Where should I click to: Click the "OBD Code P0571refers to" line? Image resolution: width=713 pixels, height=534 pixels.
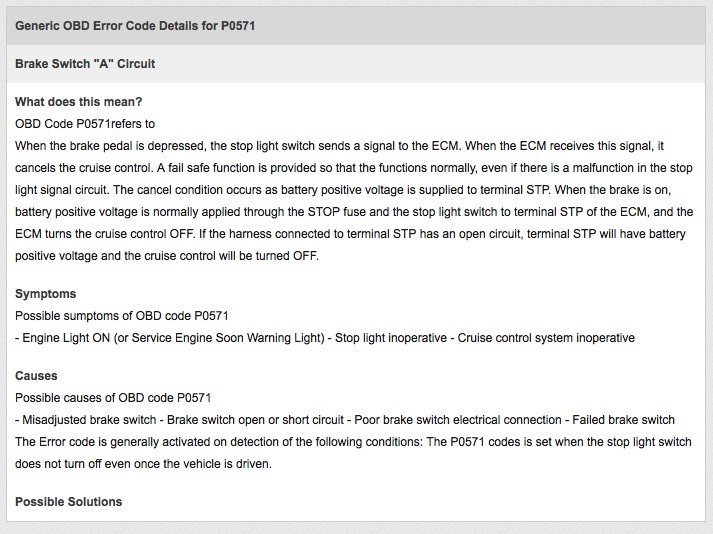click(x=85, y=124)
